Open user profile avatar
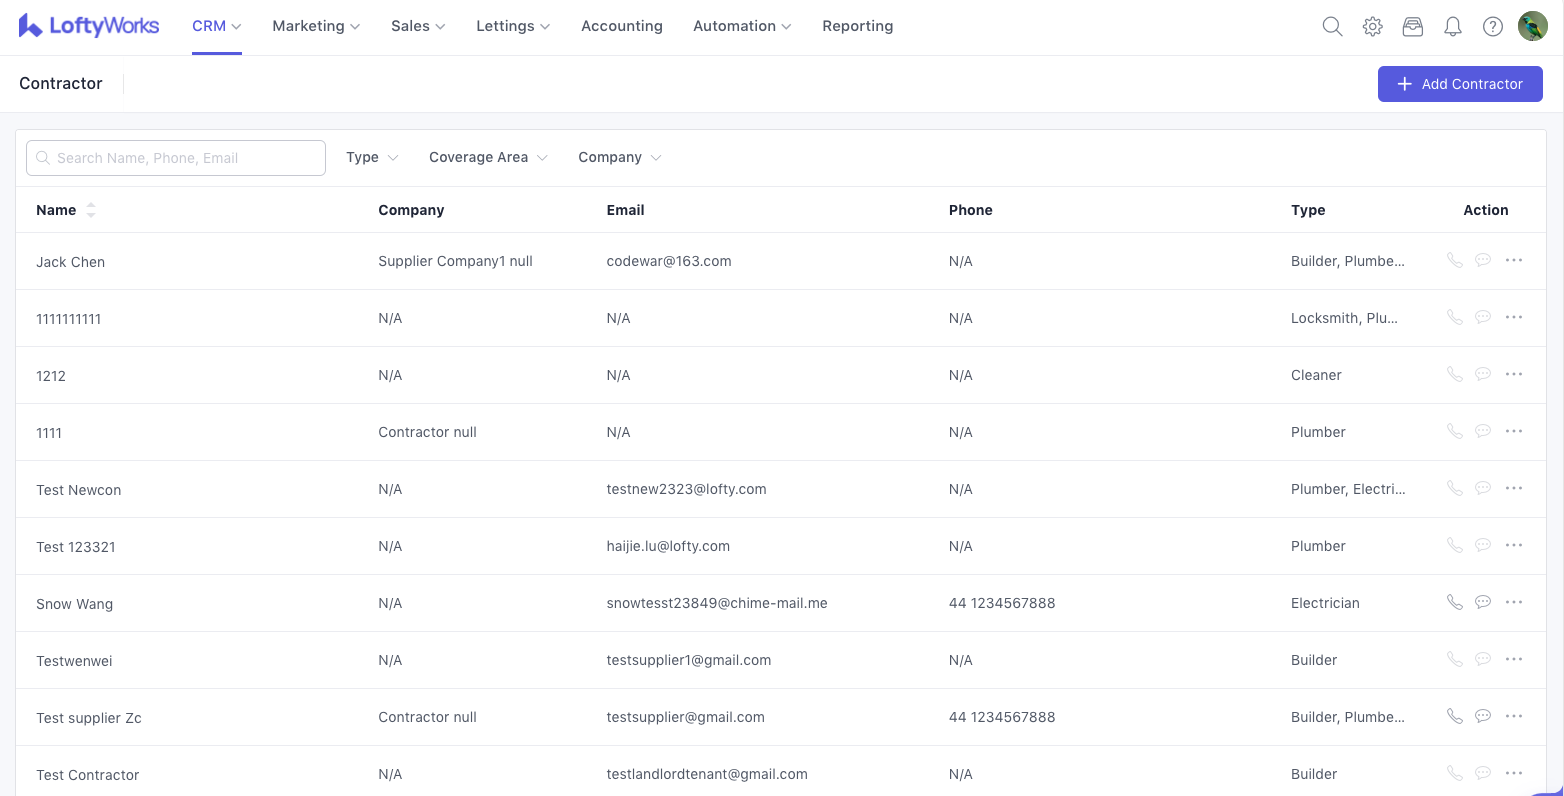 tap(1532, 27)
